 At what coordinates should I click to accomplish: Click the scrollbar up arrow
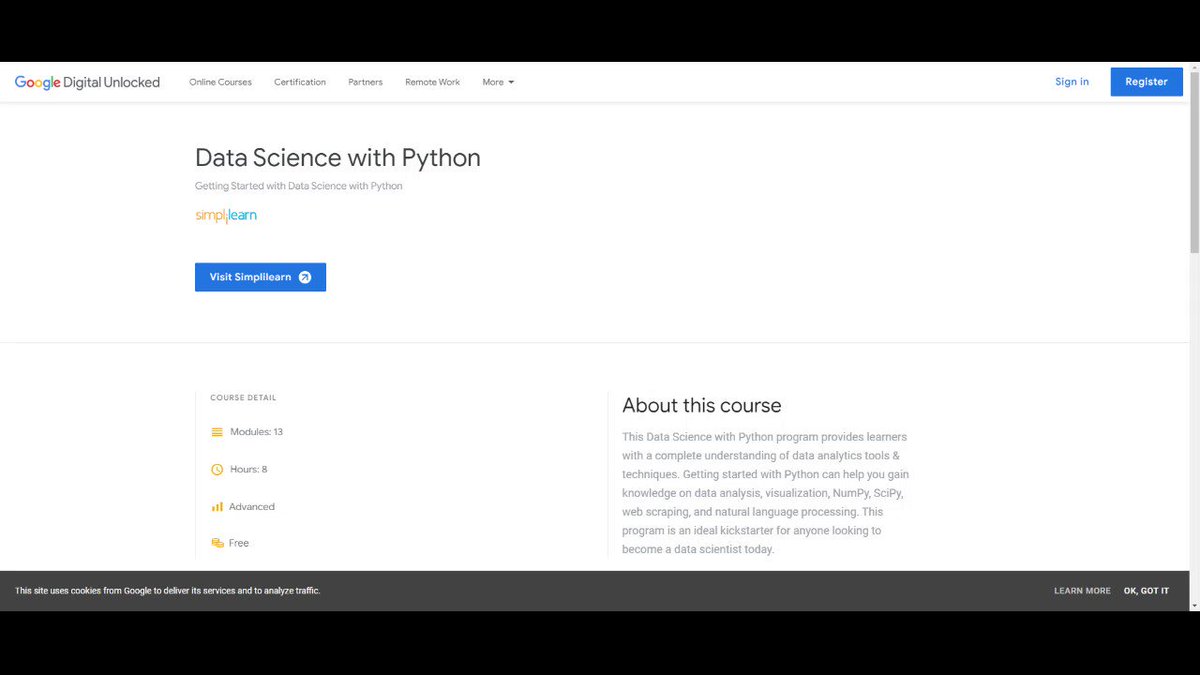point(1194,69)
